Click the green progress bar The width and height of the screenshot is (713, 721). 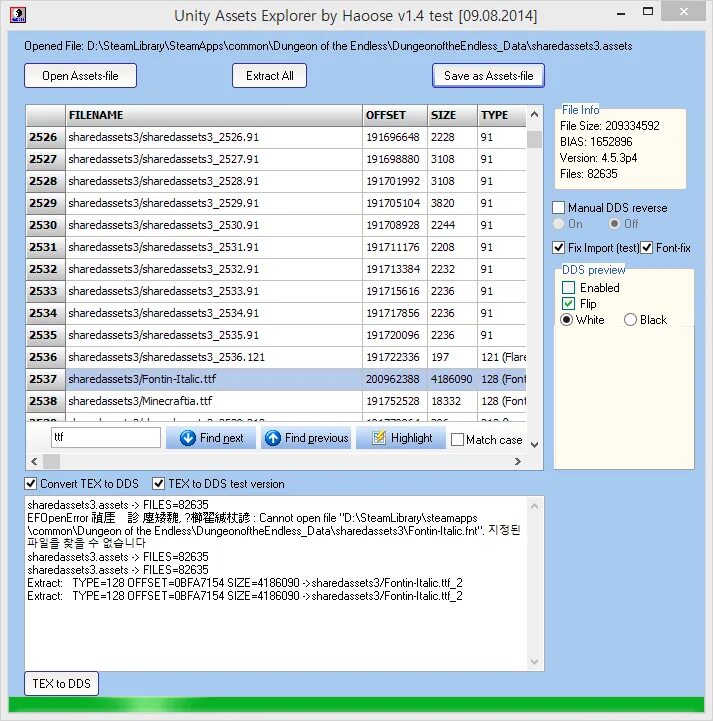click(x=356, y=704)
